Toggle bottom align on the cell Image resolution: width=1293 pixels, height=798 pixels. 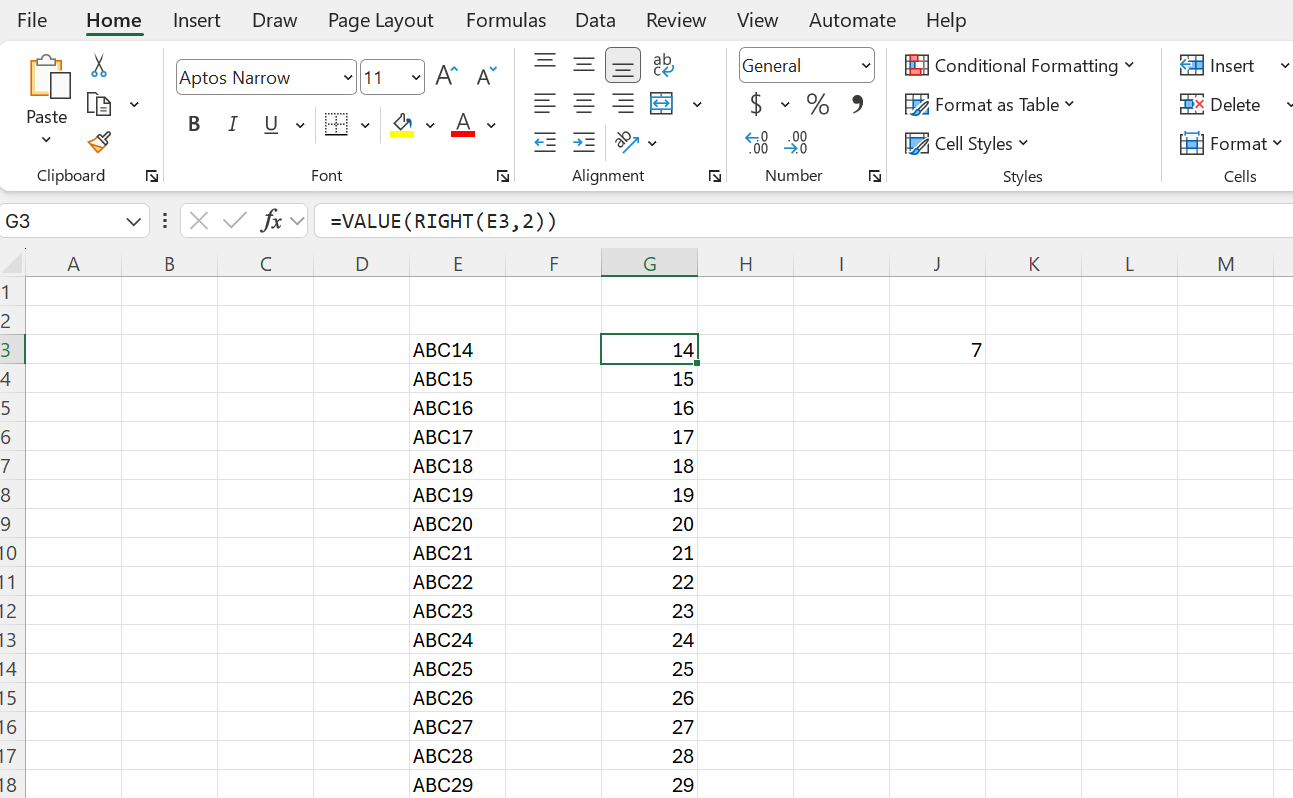[x=623, y=66]
